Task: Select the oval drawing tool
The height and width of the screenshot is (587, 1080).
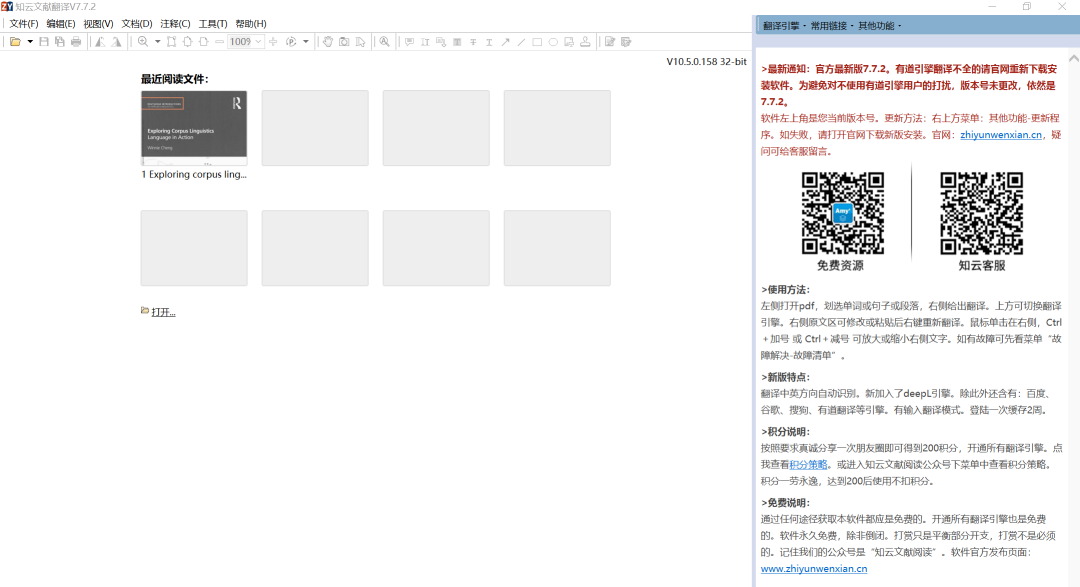Action: pos(553,42)
